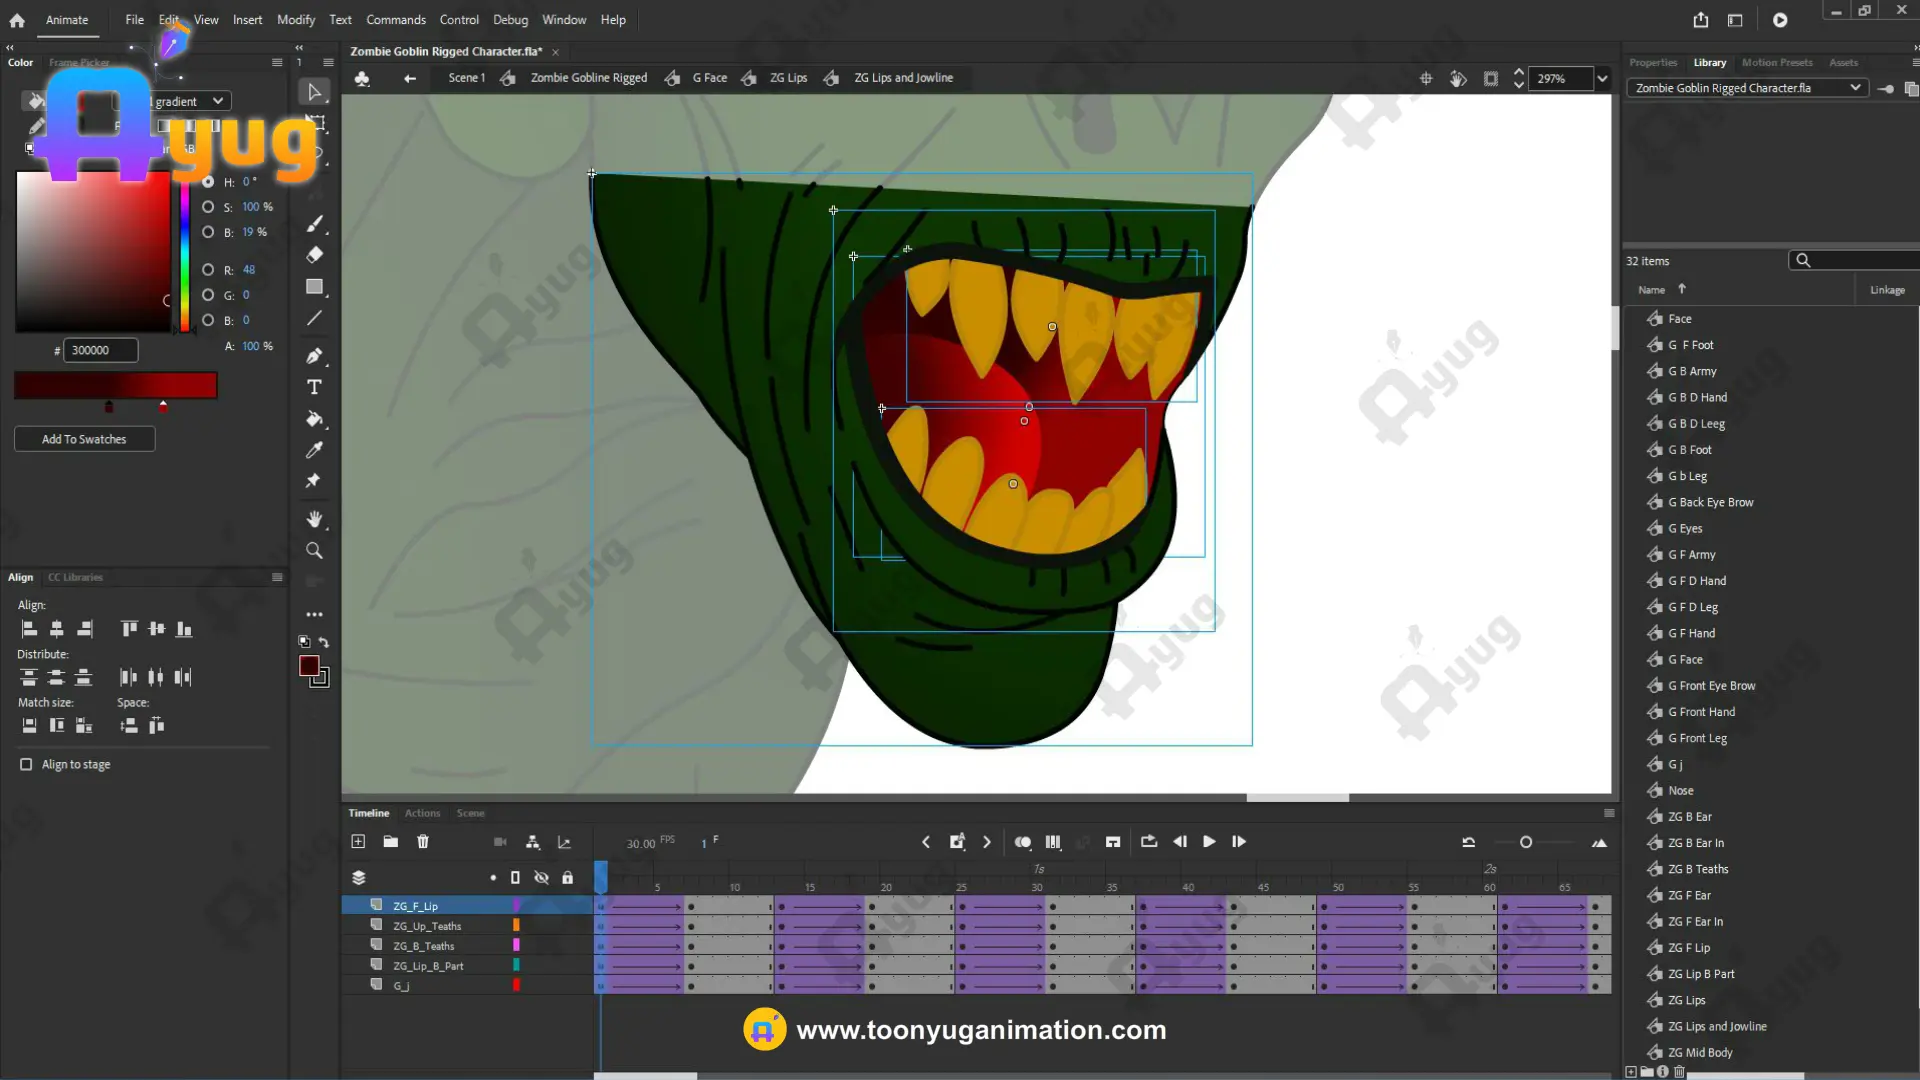The image size is (1920, 1080).
Task: Select the H hue radio button
Action: click(208, 182)
